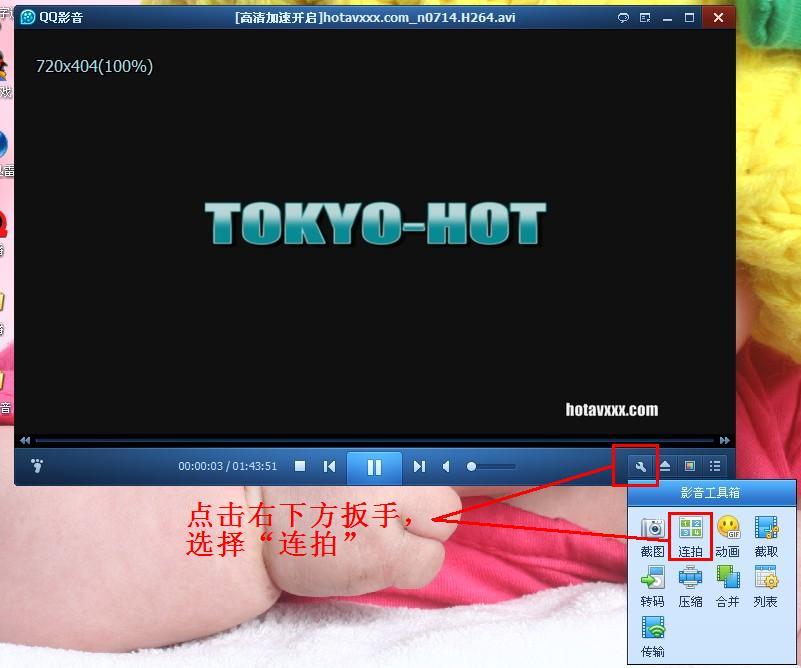The image size is (801, 668).
Task: Select 合并 merge tool
Action: coord(728,587)
